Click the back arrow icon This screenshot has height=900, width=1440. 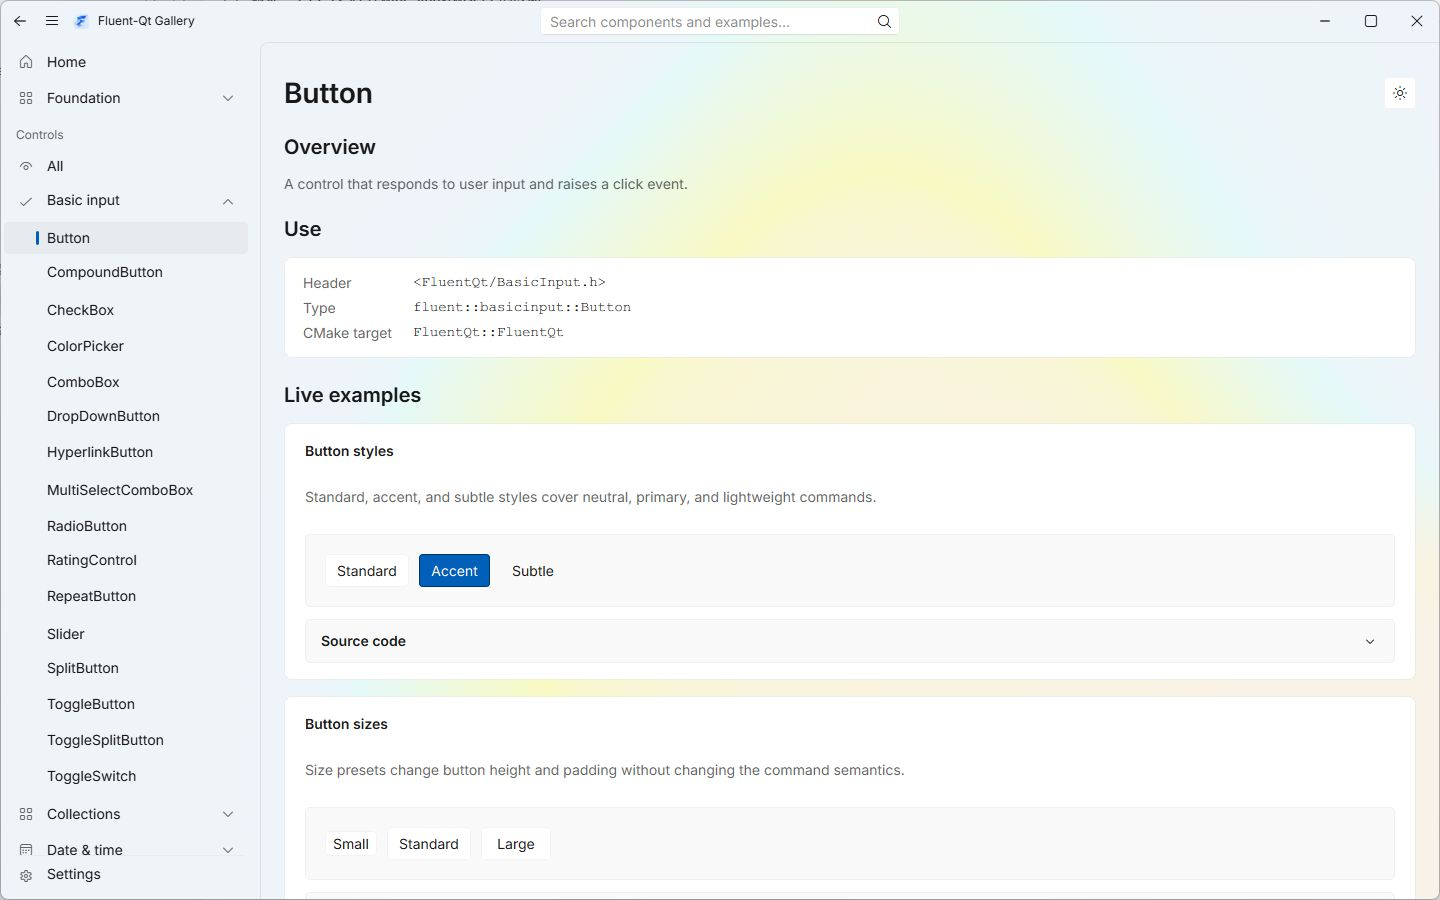[20, 21]
